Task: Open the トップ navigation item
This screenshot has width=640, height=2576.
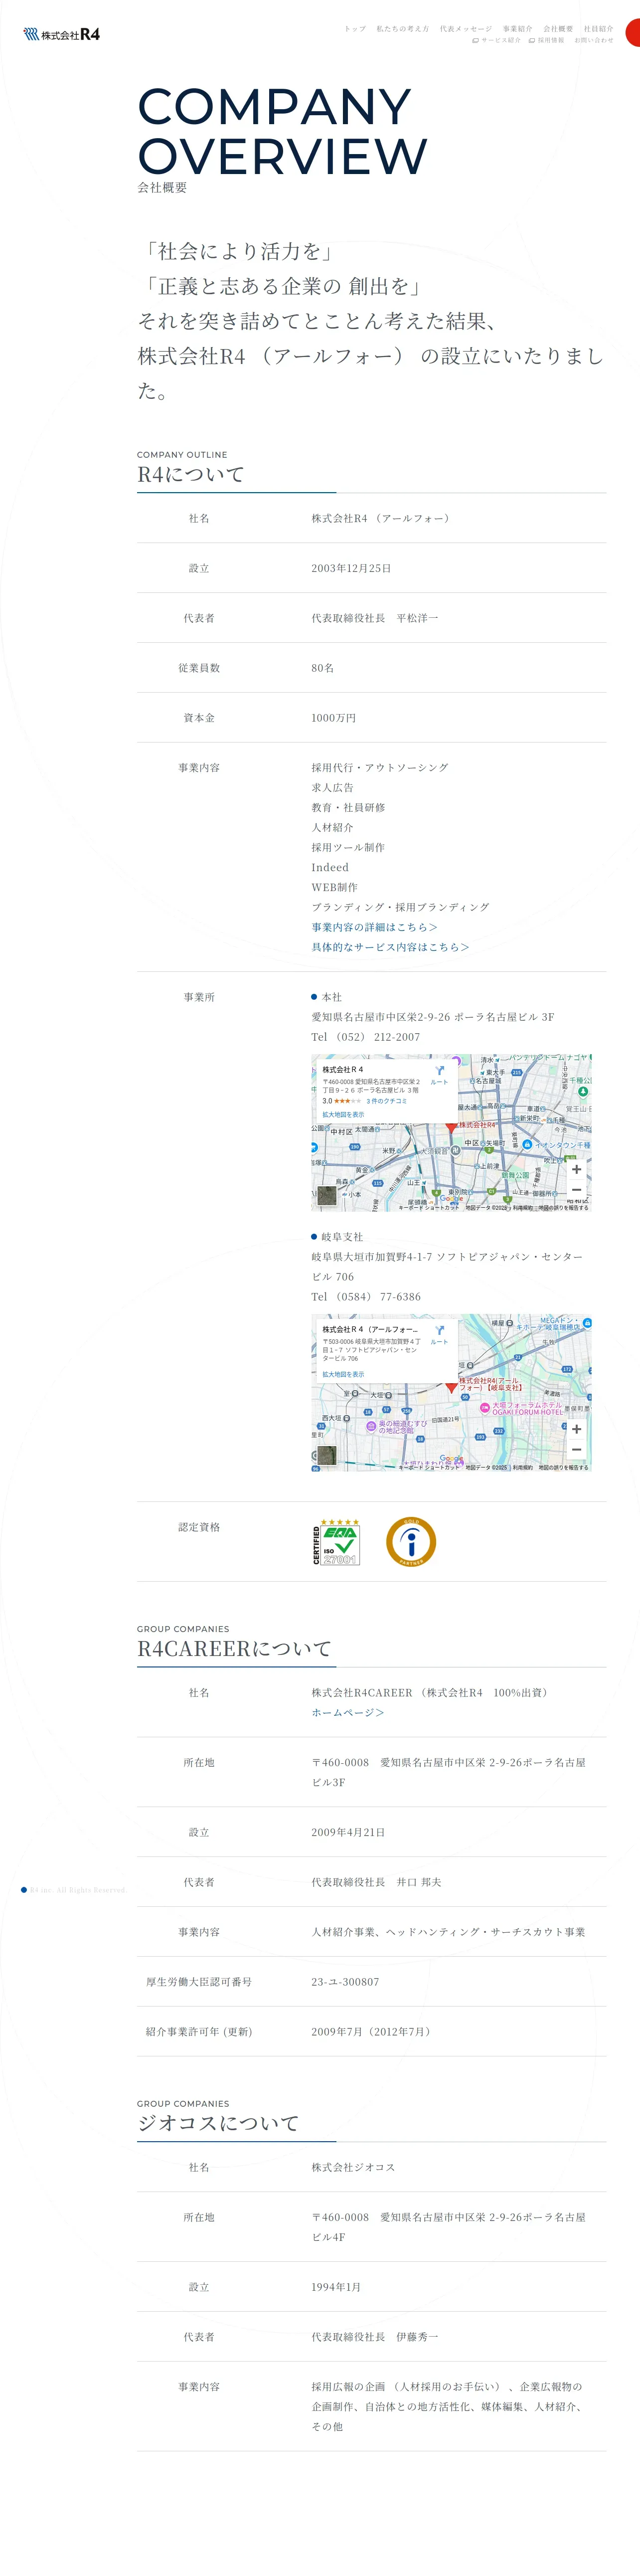Action: tap(355, 29)
